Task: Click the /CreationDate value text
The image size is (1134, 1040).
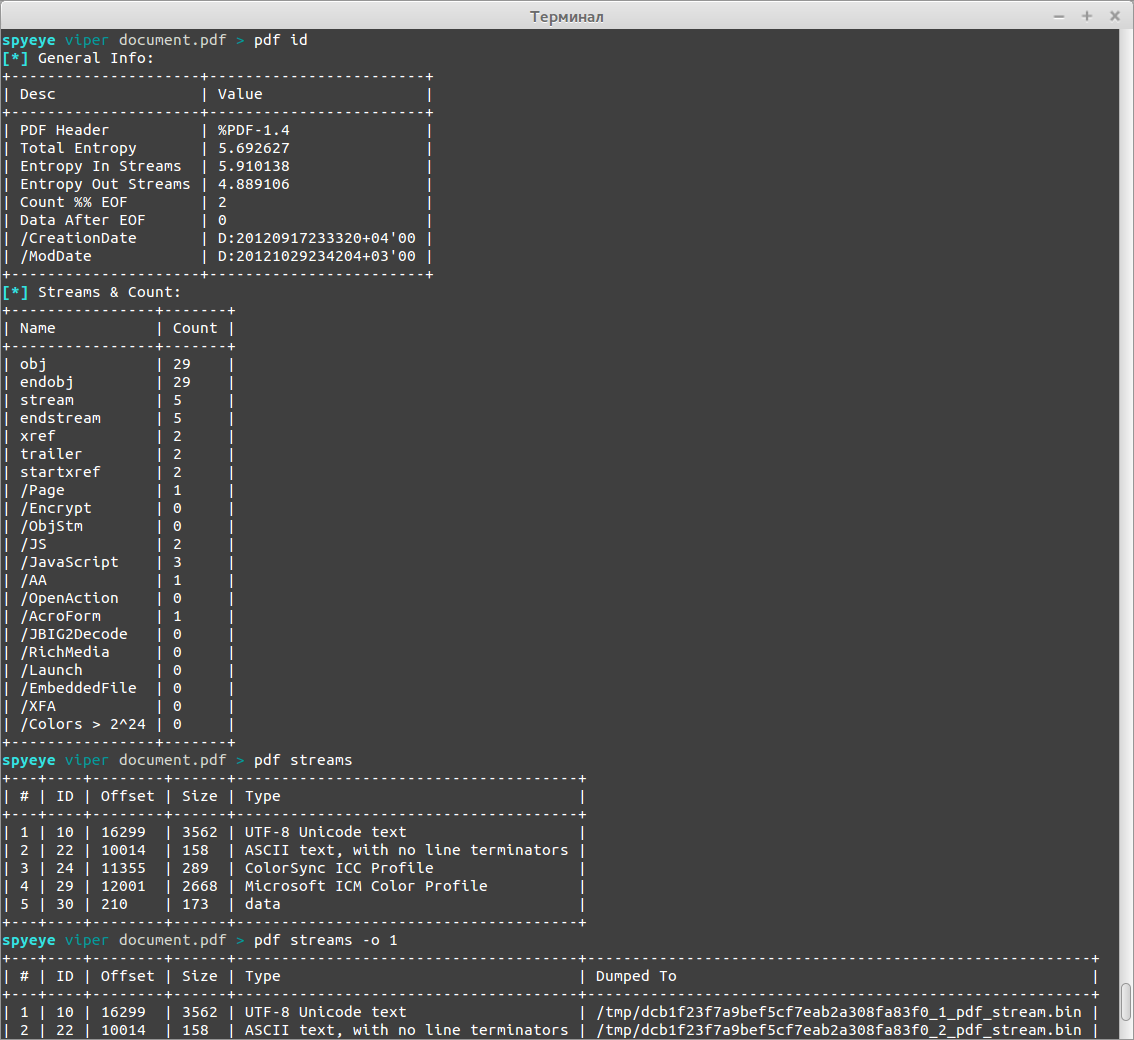Action: click(x=317, y=238)
